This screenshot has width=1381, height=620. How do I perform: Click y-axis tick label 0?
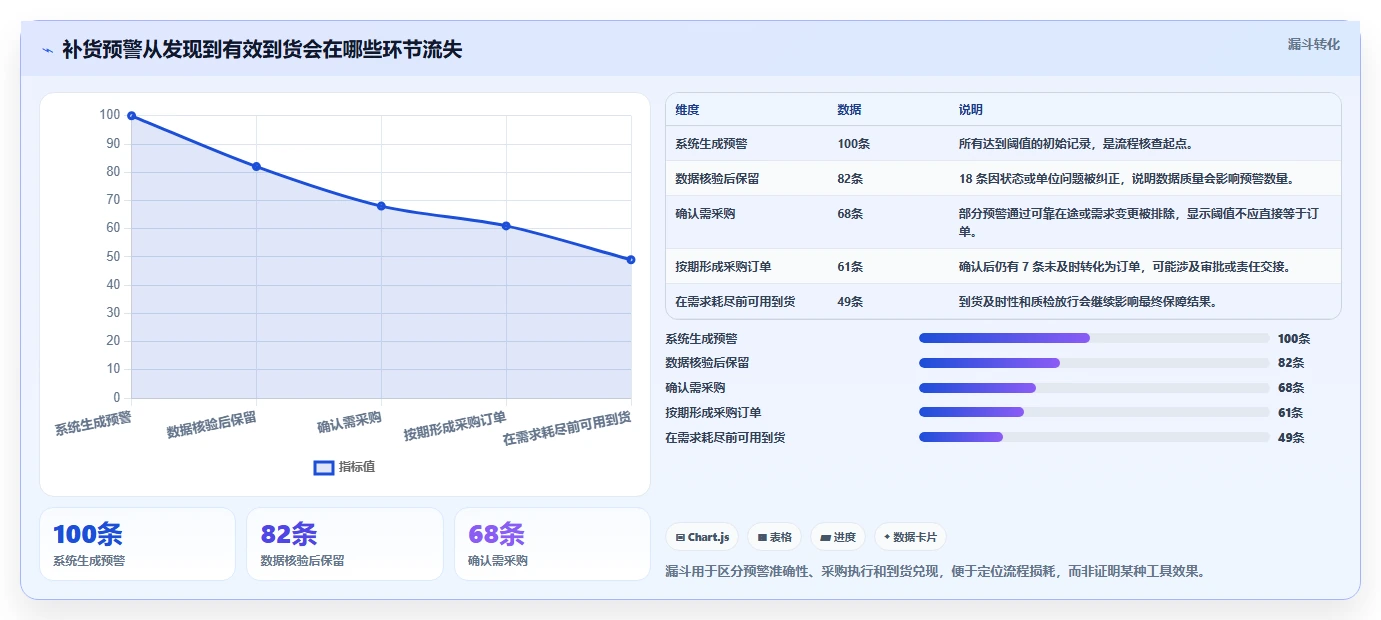(116, 398)
